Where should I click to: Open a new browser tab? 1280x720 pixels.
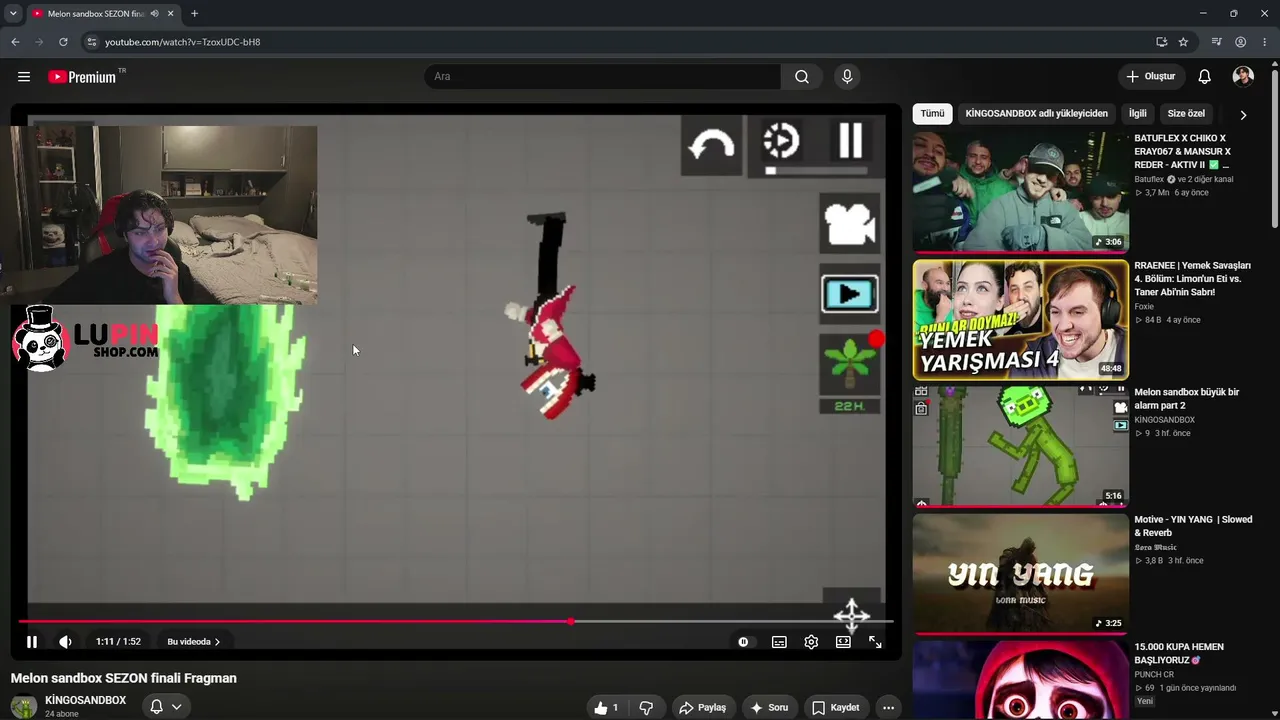194,14
